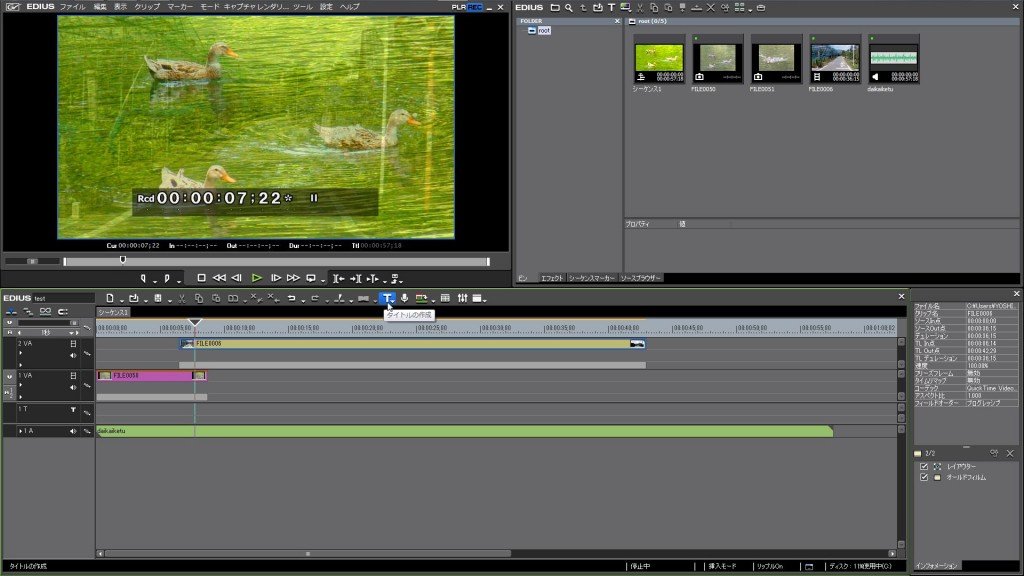Click the Set In point icon in player

[143, 278]
